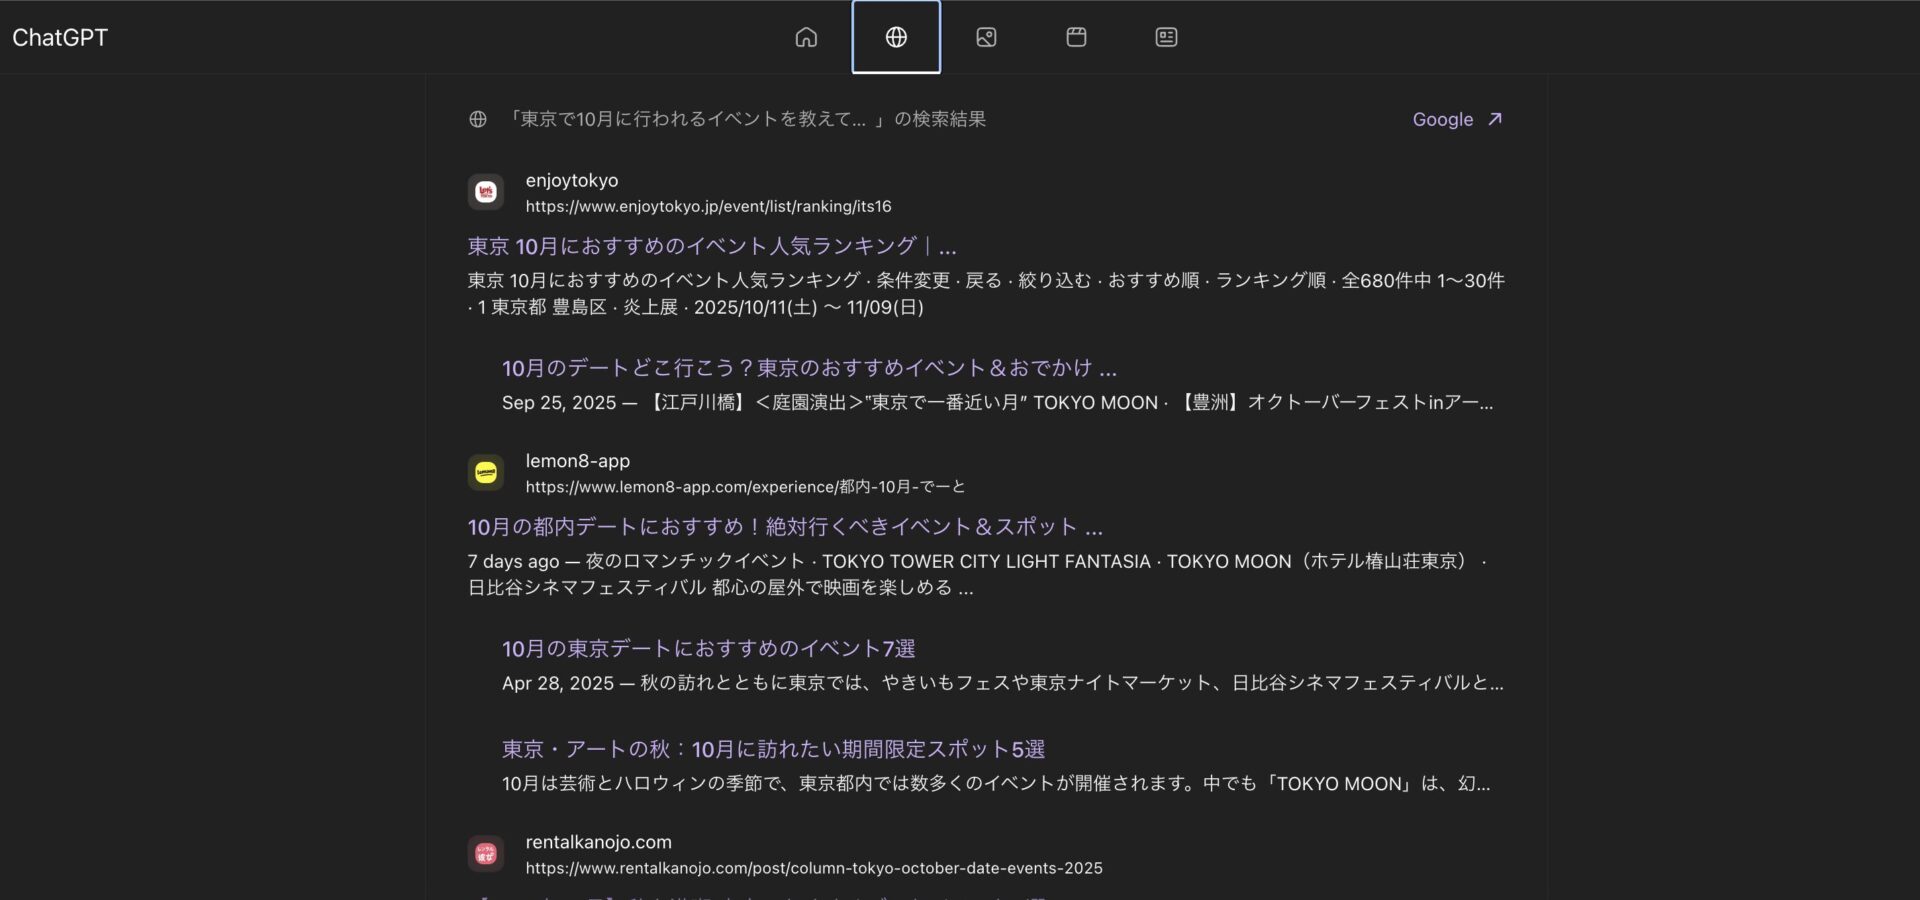
Task: Click the enjoytokyo.jp ranking URL
Action: tap(708, 206)
